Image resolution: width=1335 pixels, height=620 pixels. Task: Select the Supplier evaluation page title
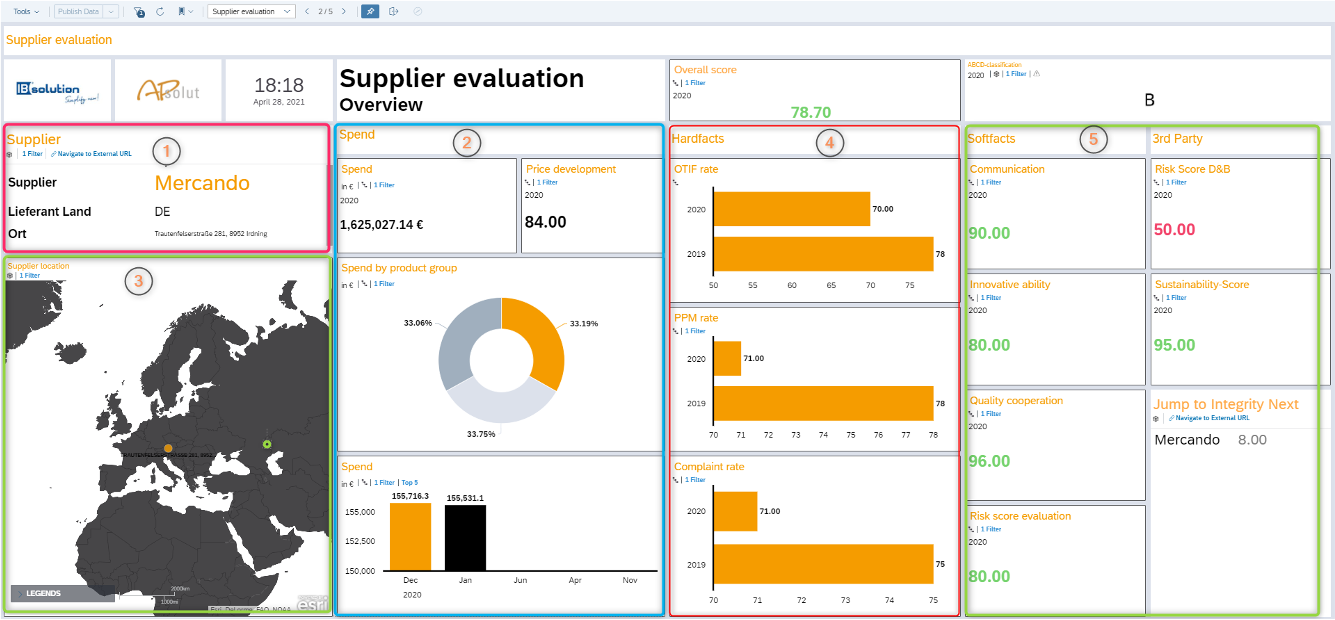pyautogui.click(x=58, y=39)
